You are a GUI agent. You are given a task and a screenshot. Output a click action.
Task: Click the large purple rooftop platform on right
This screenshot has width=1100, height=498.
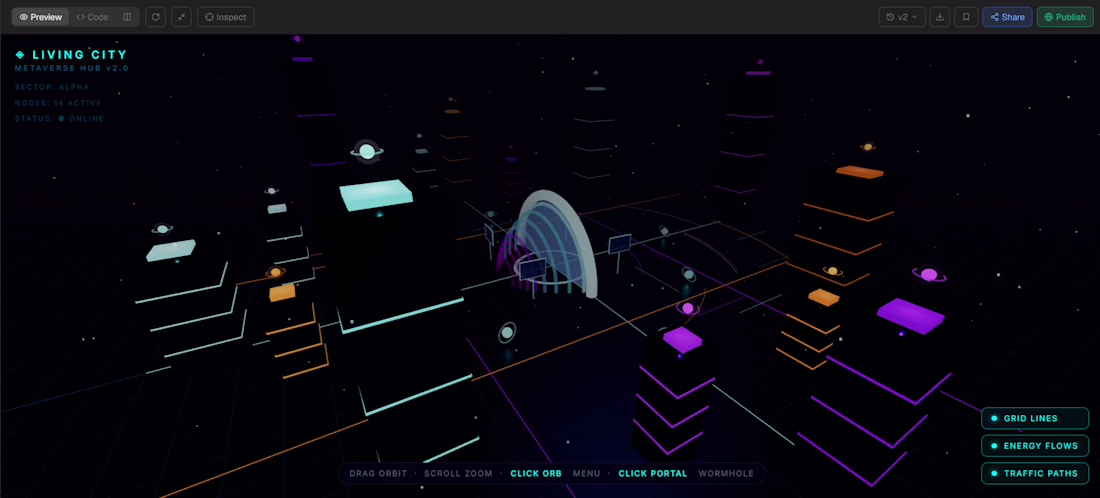point(910,316)
